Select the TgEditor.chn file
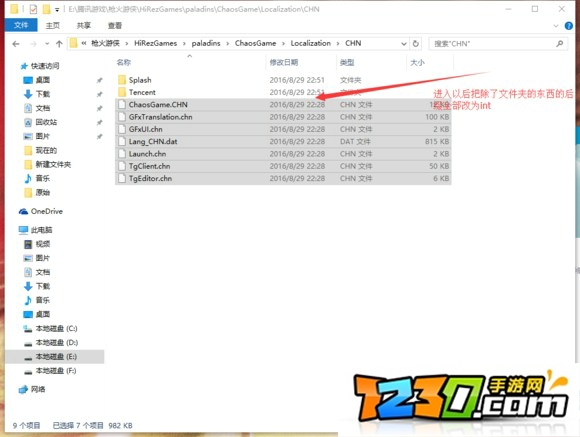This screenshot has width=580, height=437. pos(283,178)
